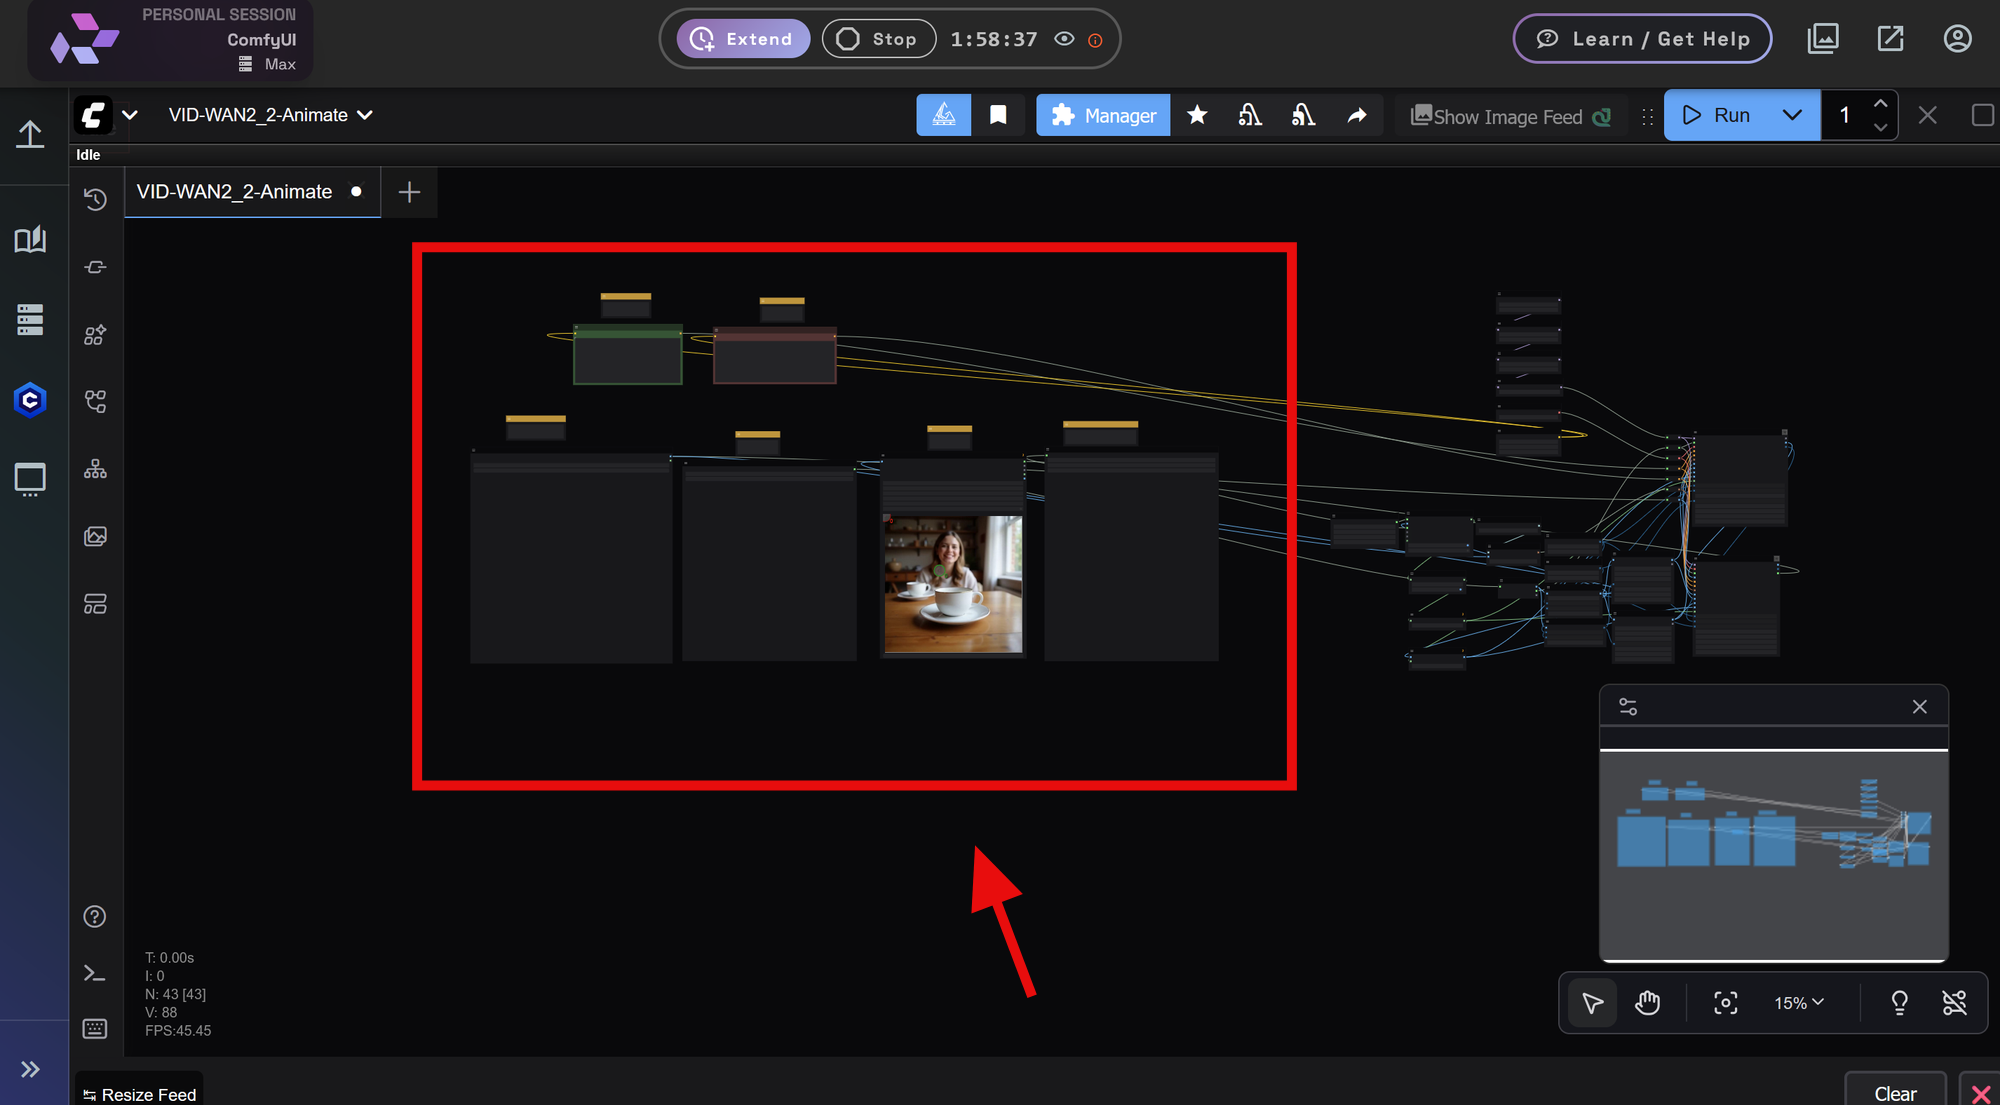Click the star favorites icon in toolbar
This screenshot has width=2000, height=1105.
[1197, 115]
